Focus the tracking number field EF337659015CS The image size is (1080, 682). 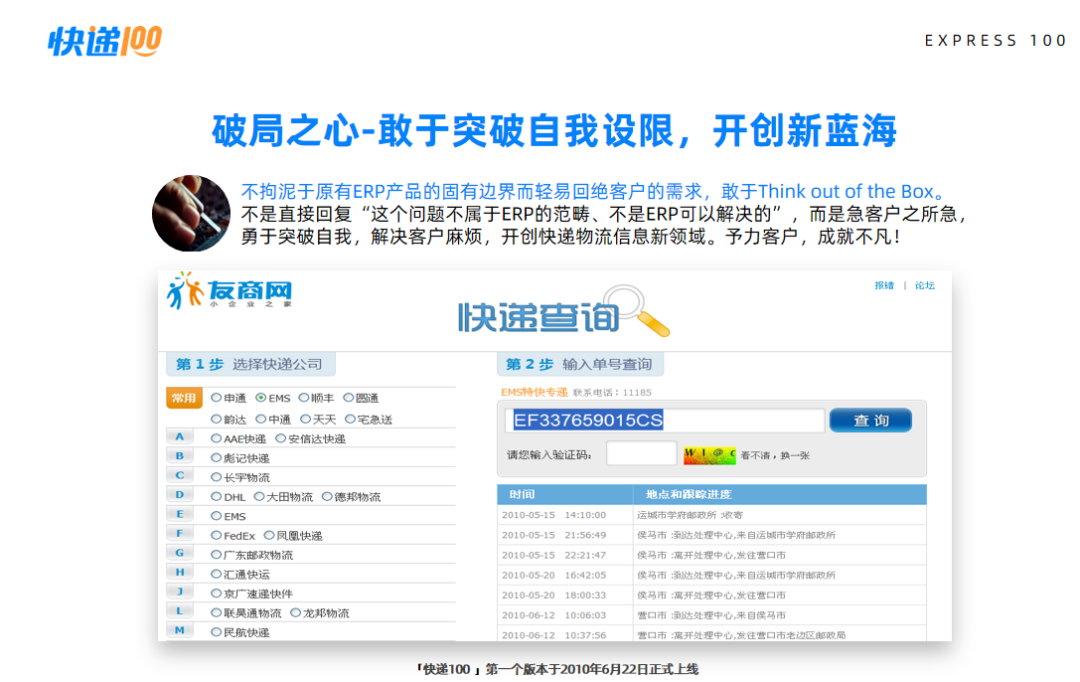coord(665,420)
